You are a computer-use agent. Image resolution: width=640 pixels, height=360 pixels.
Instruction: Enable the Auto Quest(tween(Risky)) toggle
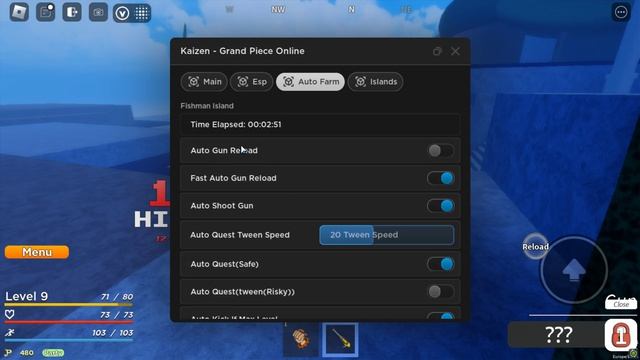(x=440, y=291)
